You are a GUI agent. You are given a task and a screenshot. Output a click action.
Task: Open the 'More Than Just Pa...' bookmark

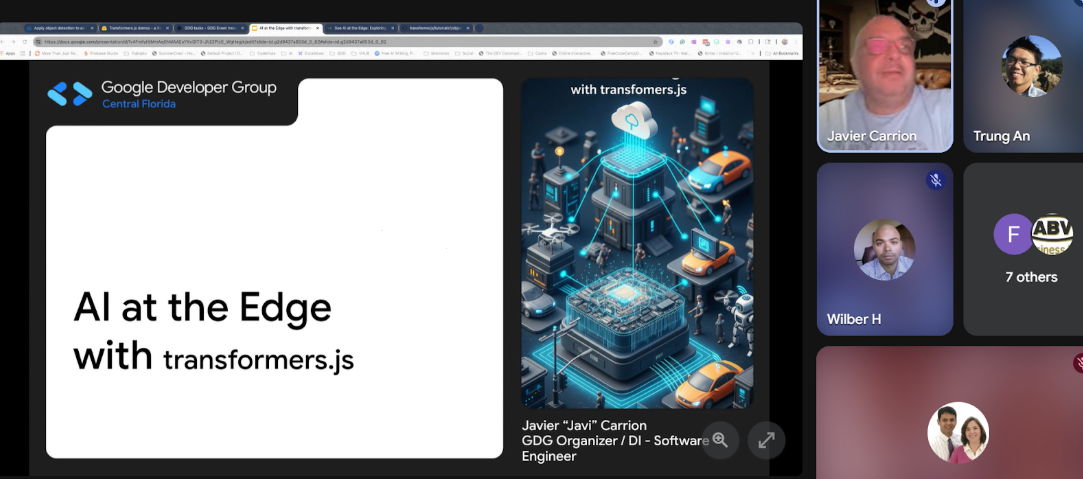(x=57, y=53)
